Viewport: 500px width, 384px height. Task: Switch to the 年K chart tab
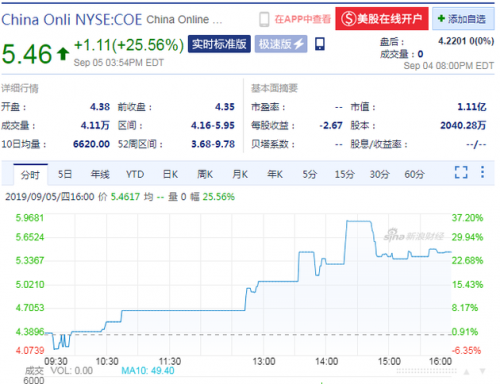pyautogui.click(x=275, y=174)
